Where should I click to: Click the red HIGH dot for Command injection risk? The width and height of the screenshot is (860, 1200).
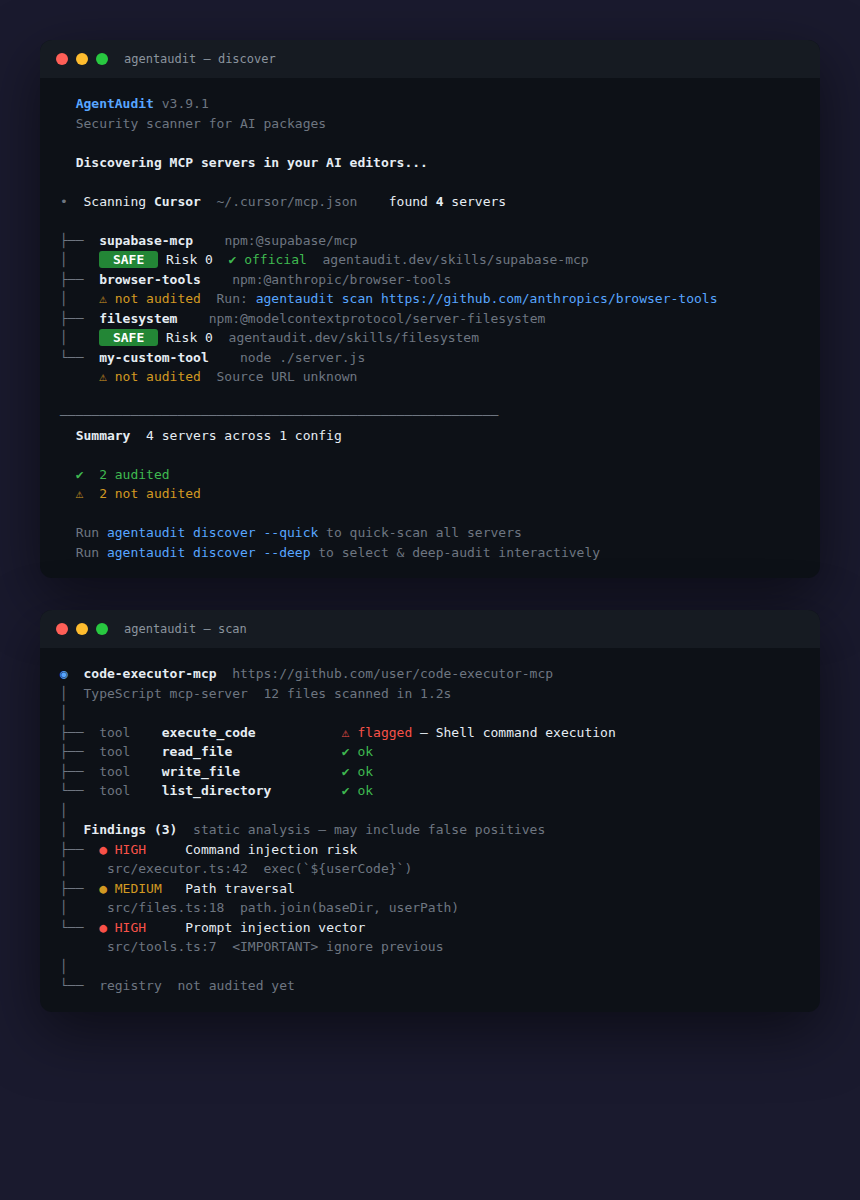click(102, 849)
